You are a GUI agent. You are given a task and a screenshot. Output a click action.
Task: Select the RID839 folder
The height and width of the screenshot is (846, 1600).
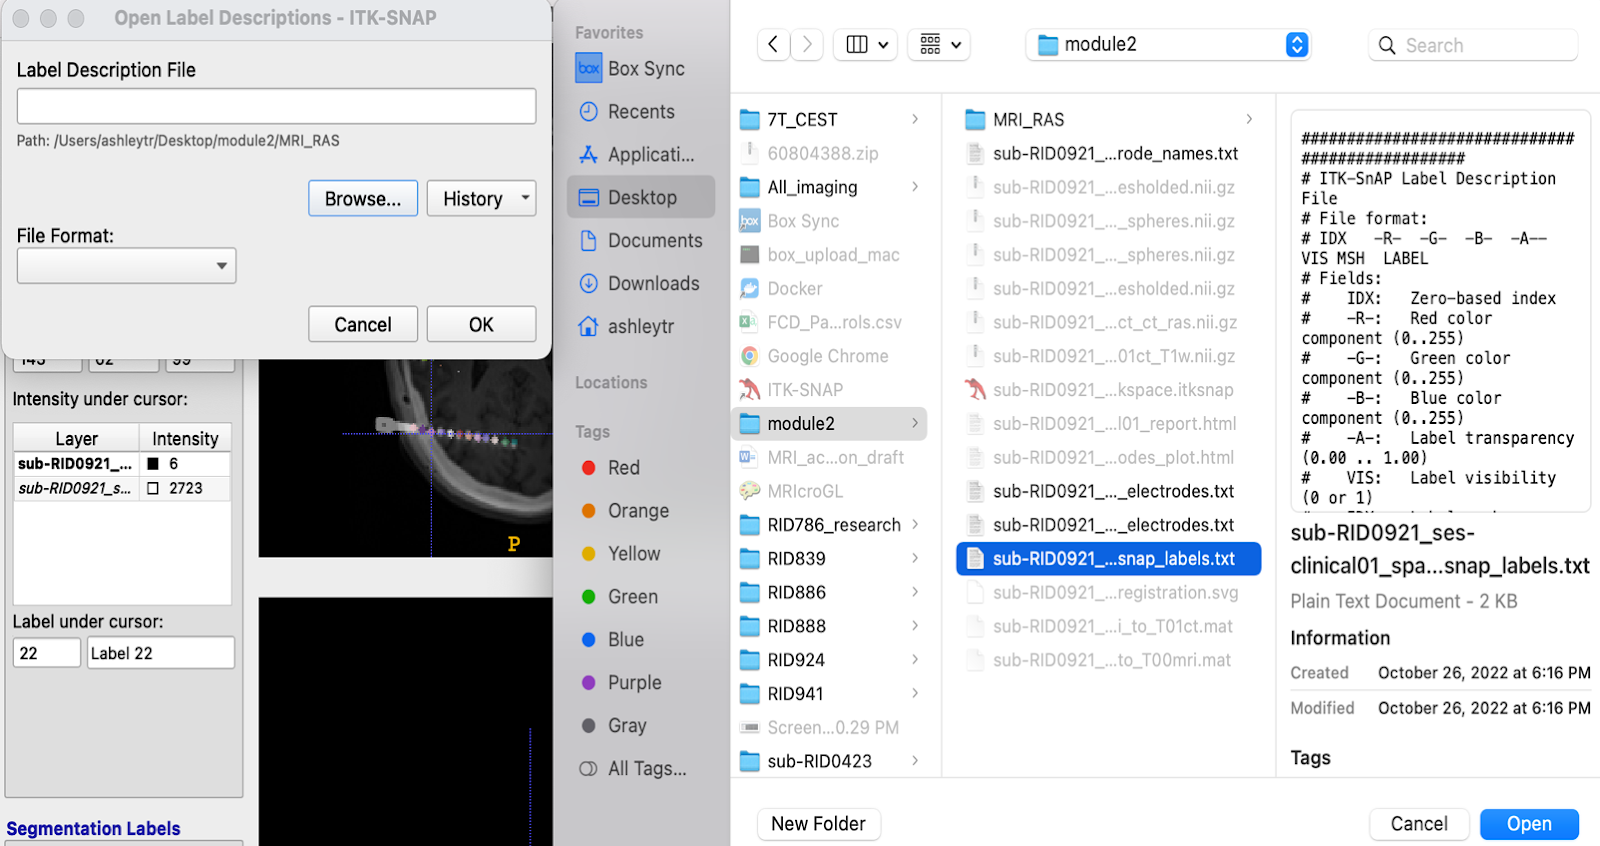tap(796, 558)
